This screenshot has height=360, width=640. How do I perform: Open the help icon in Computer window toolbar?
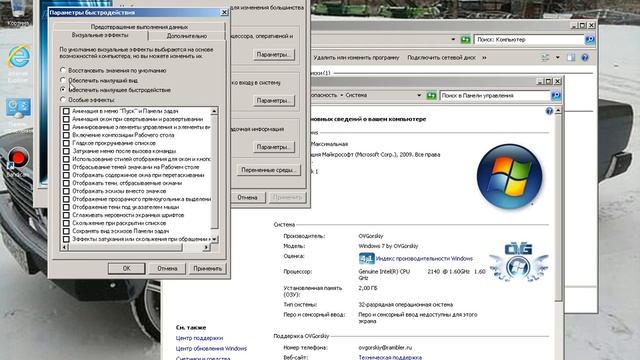pyautogui.click(x=584, y=58)
